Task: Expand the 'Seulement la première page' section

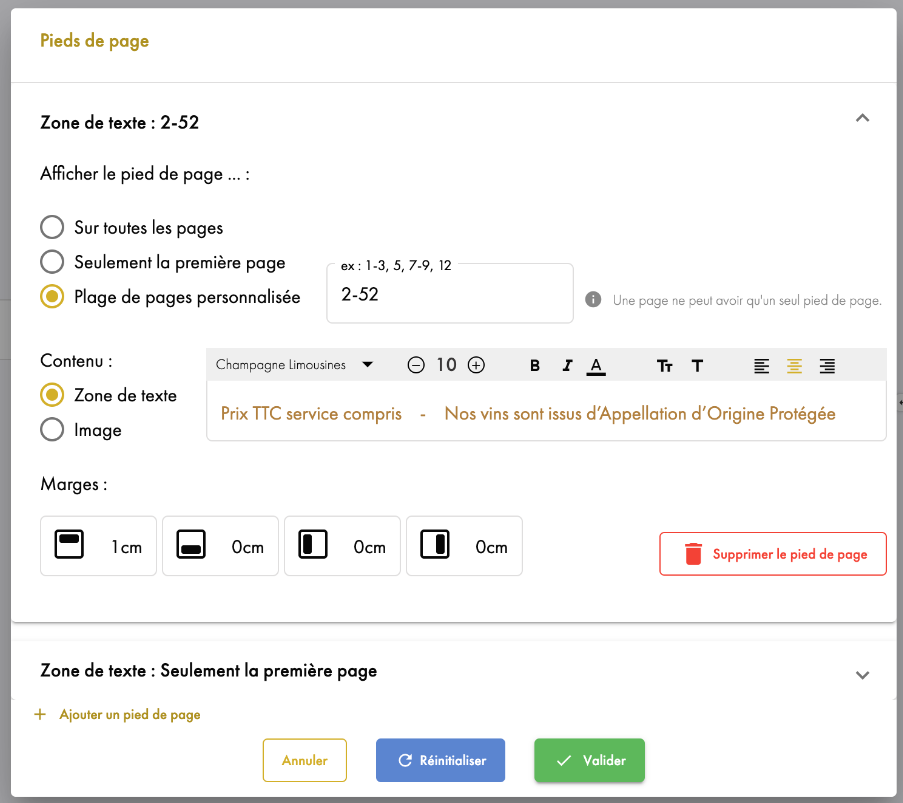Action: 862,675
